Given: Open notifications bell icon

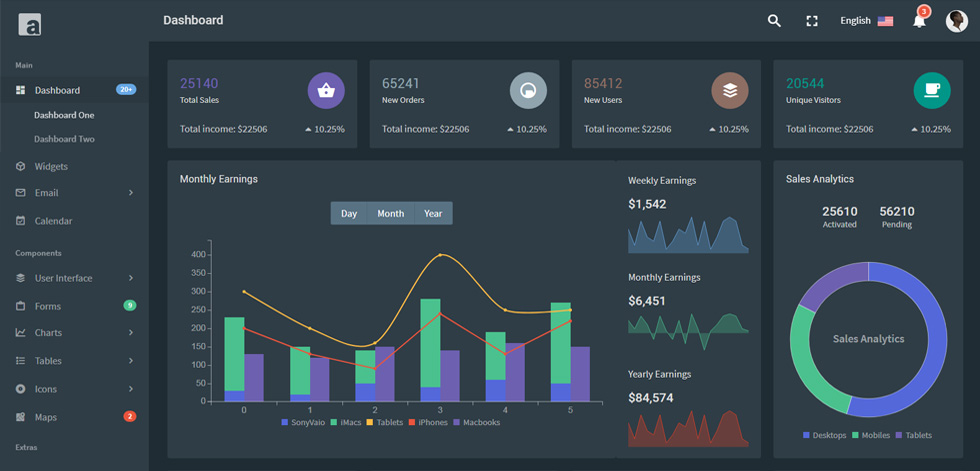Looking at the screenshot, I should (x=919, y=21).
